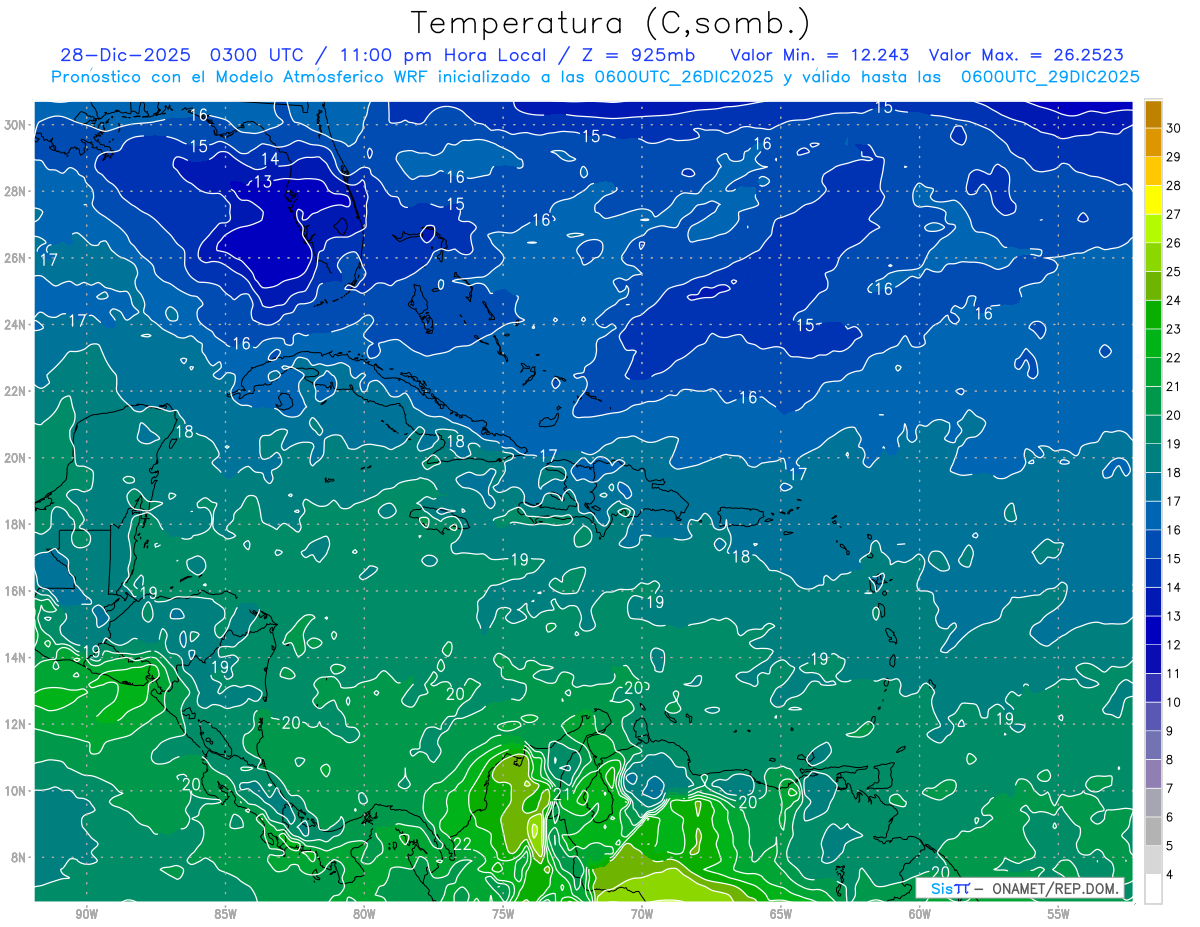The image size is (1200, 927).
Task: Click the "Temperatura (C,somb.)" chart title
Action: 610,23
